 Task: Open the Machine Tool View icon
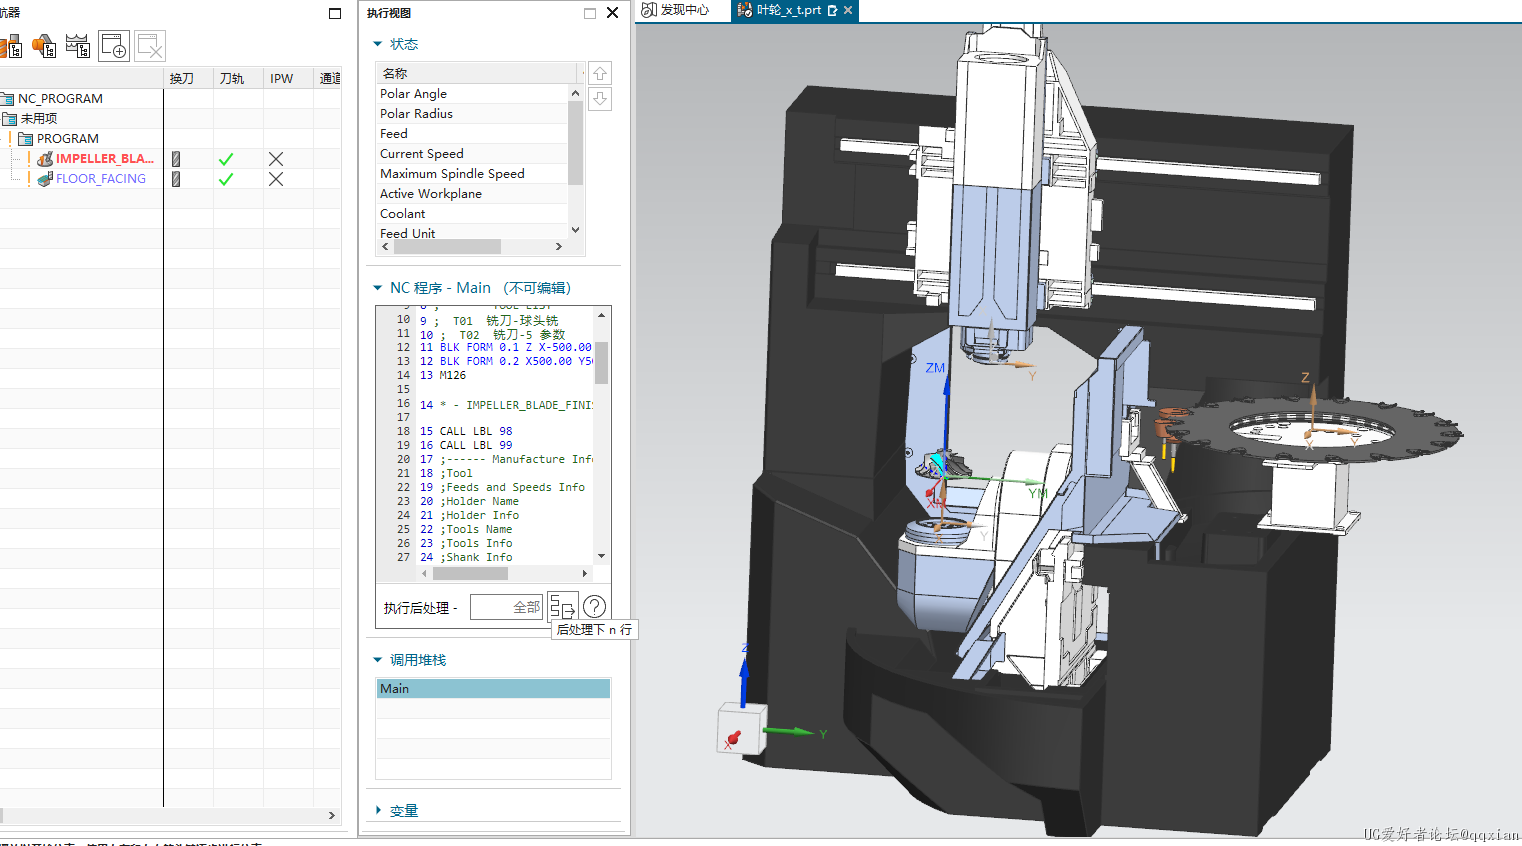coord(11,46)
